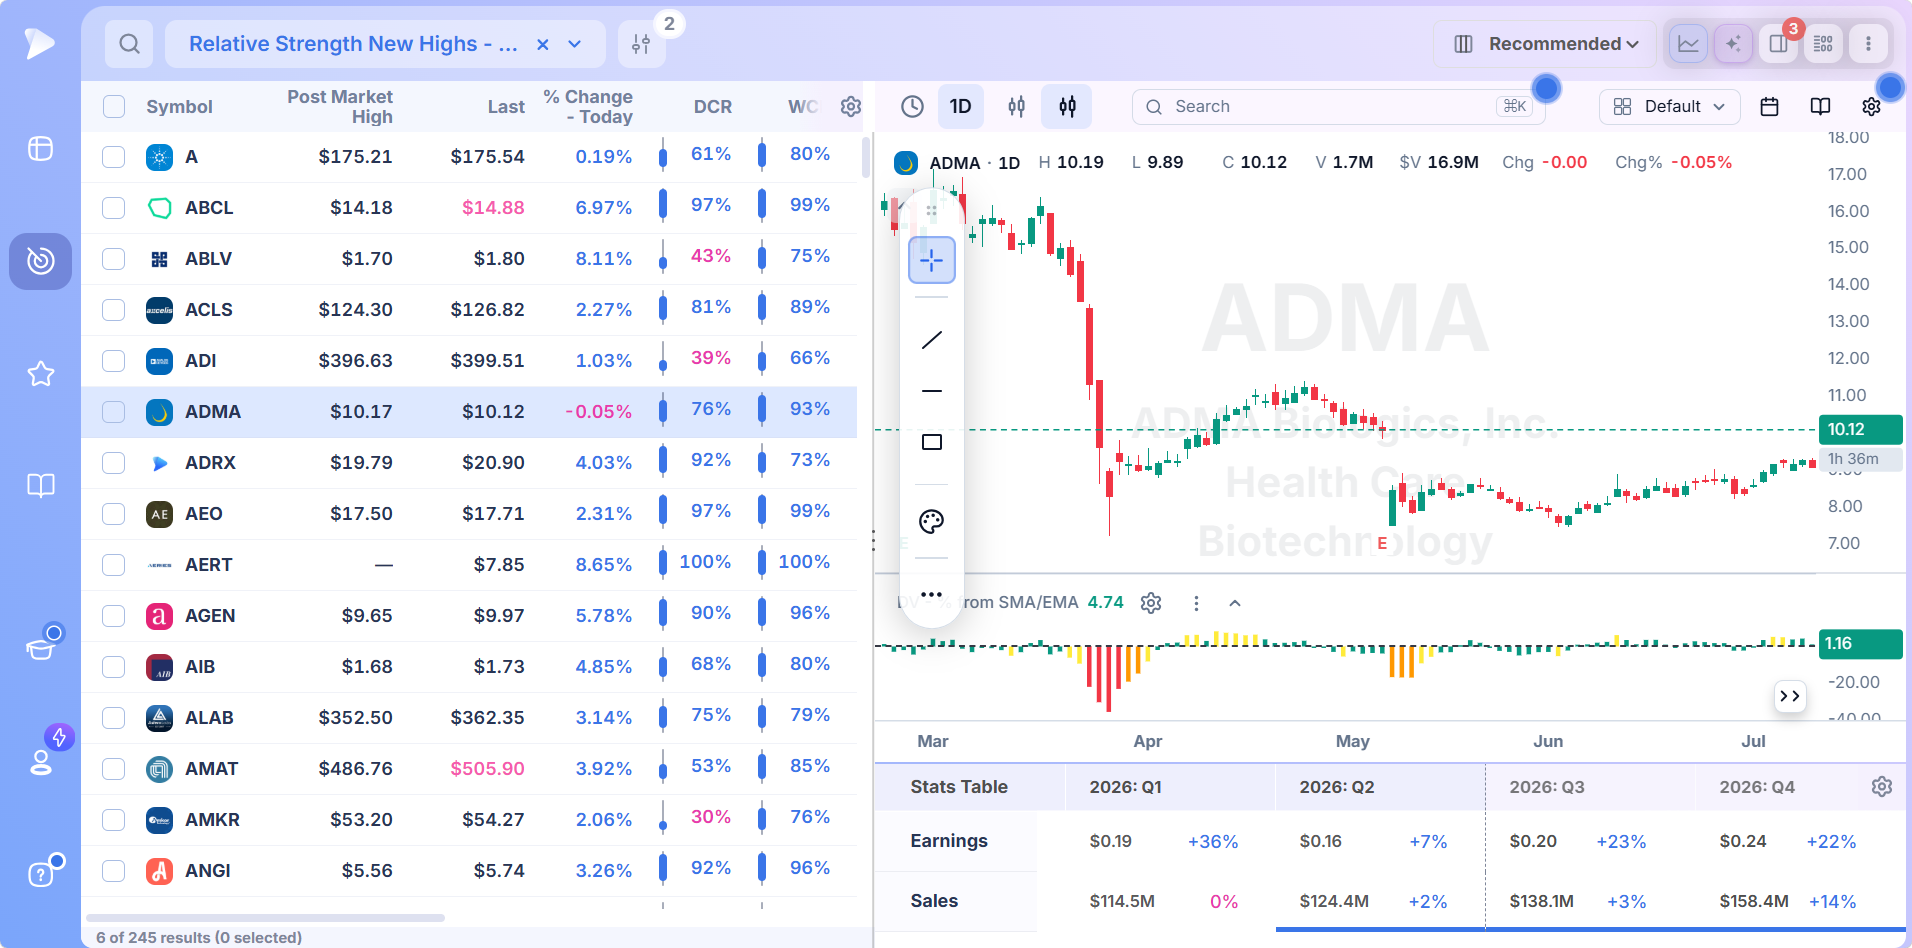Open the clock history icon on chart toolbar
This screenshot has height=948, width=1912.
(x=912, y=106)
